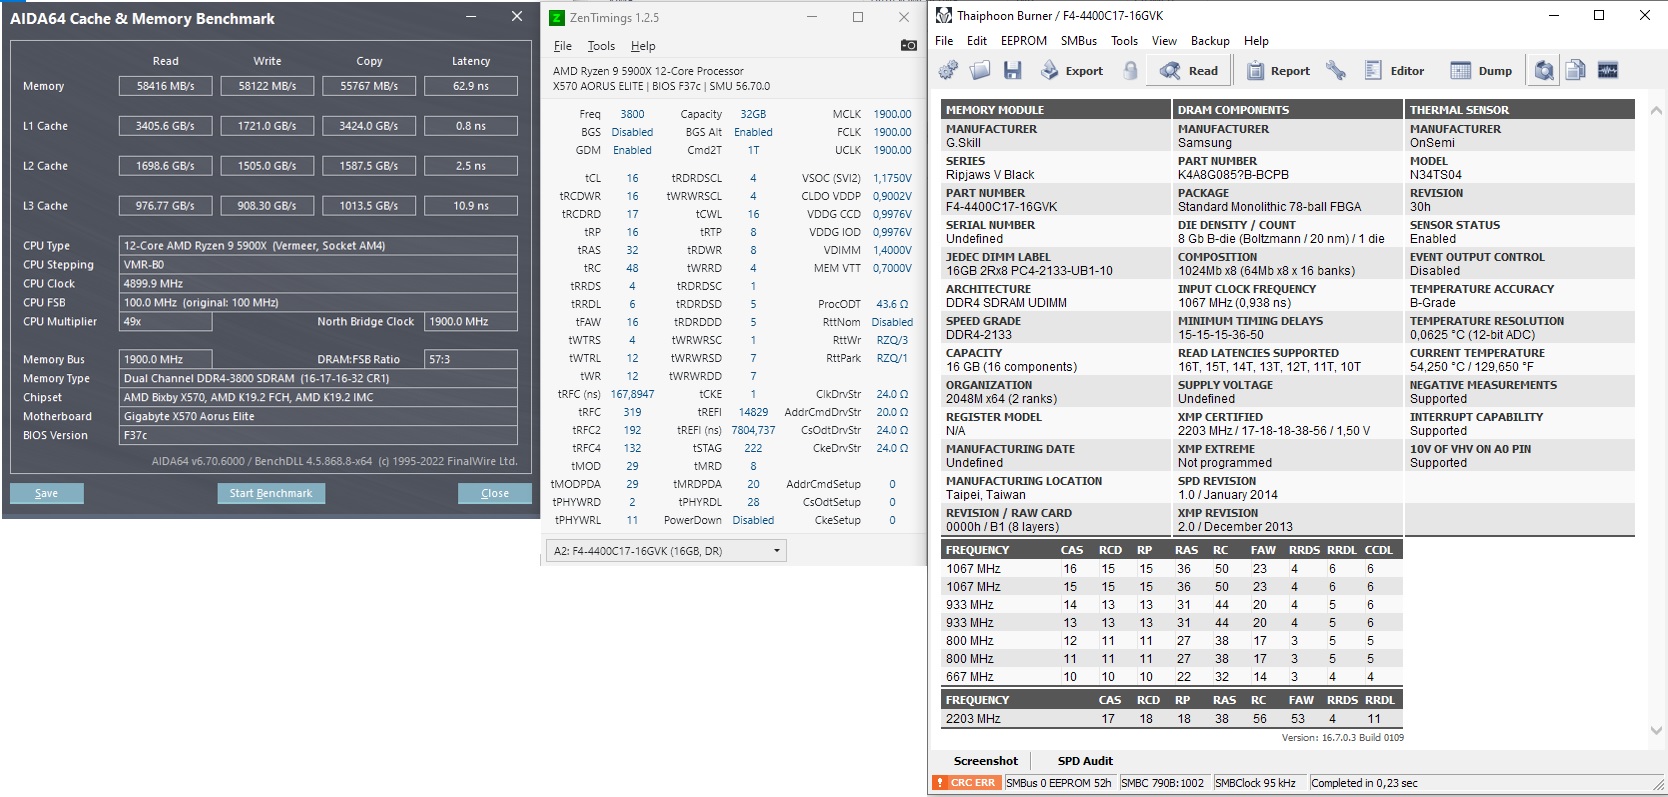Open the Tools menu in ZenTimings

[x=601, y=46]
